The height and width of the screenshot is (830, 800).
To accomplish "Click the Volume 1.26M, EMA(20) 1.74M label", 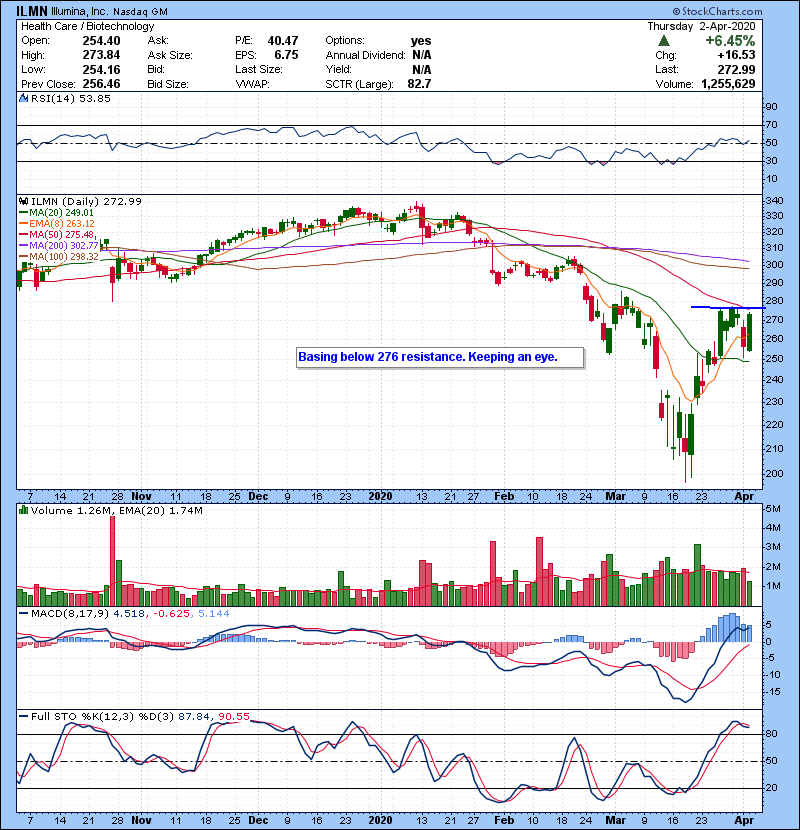I will [x=116, y=510].
